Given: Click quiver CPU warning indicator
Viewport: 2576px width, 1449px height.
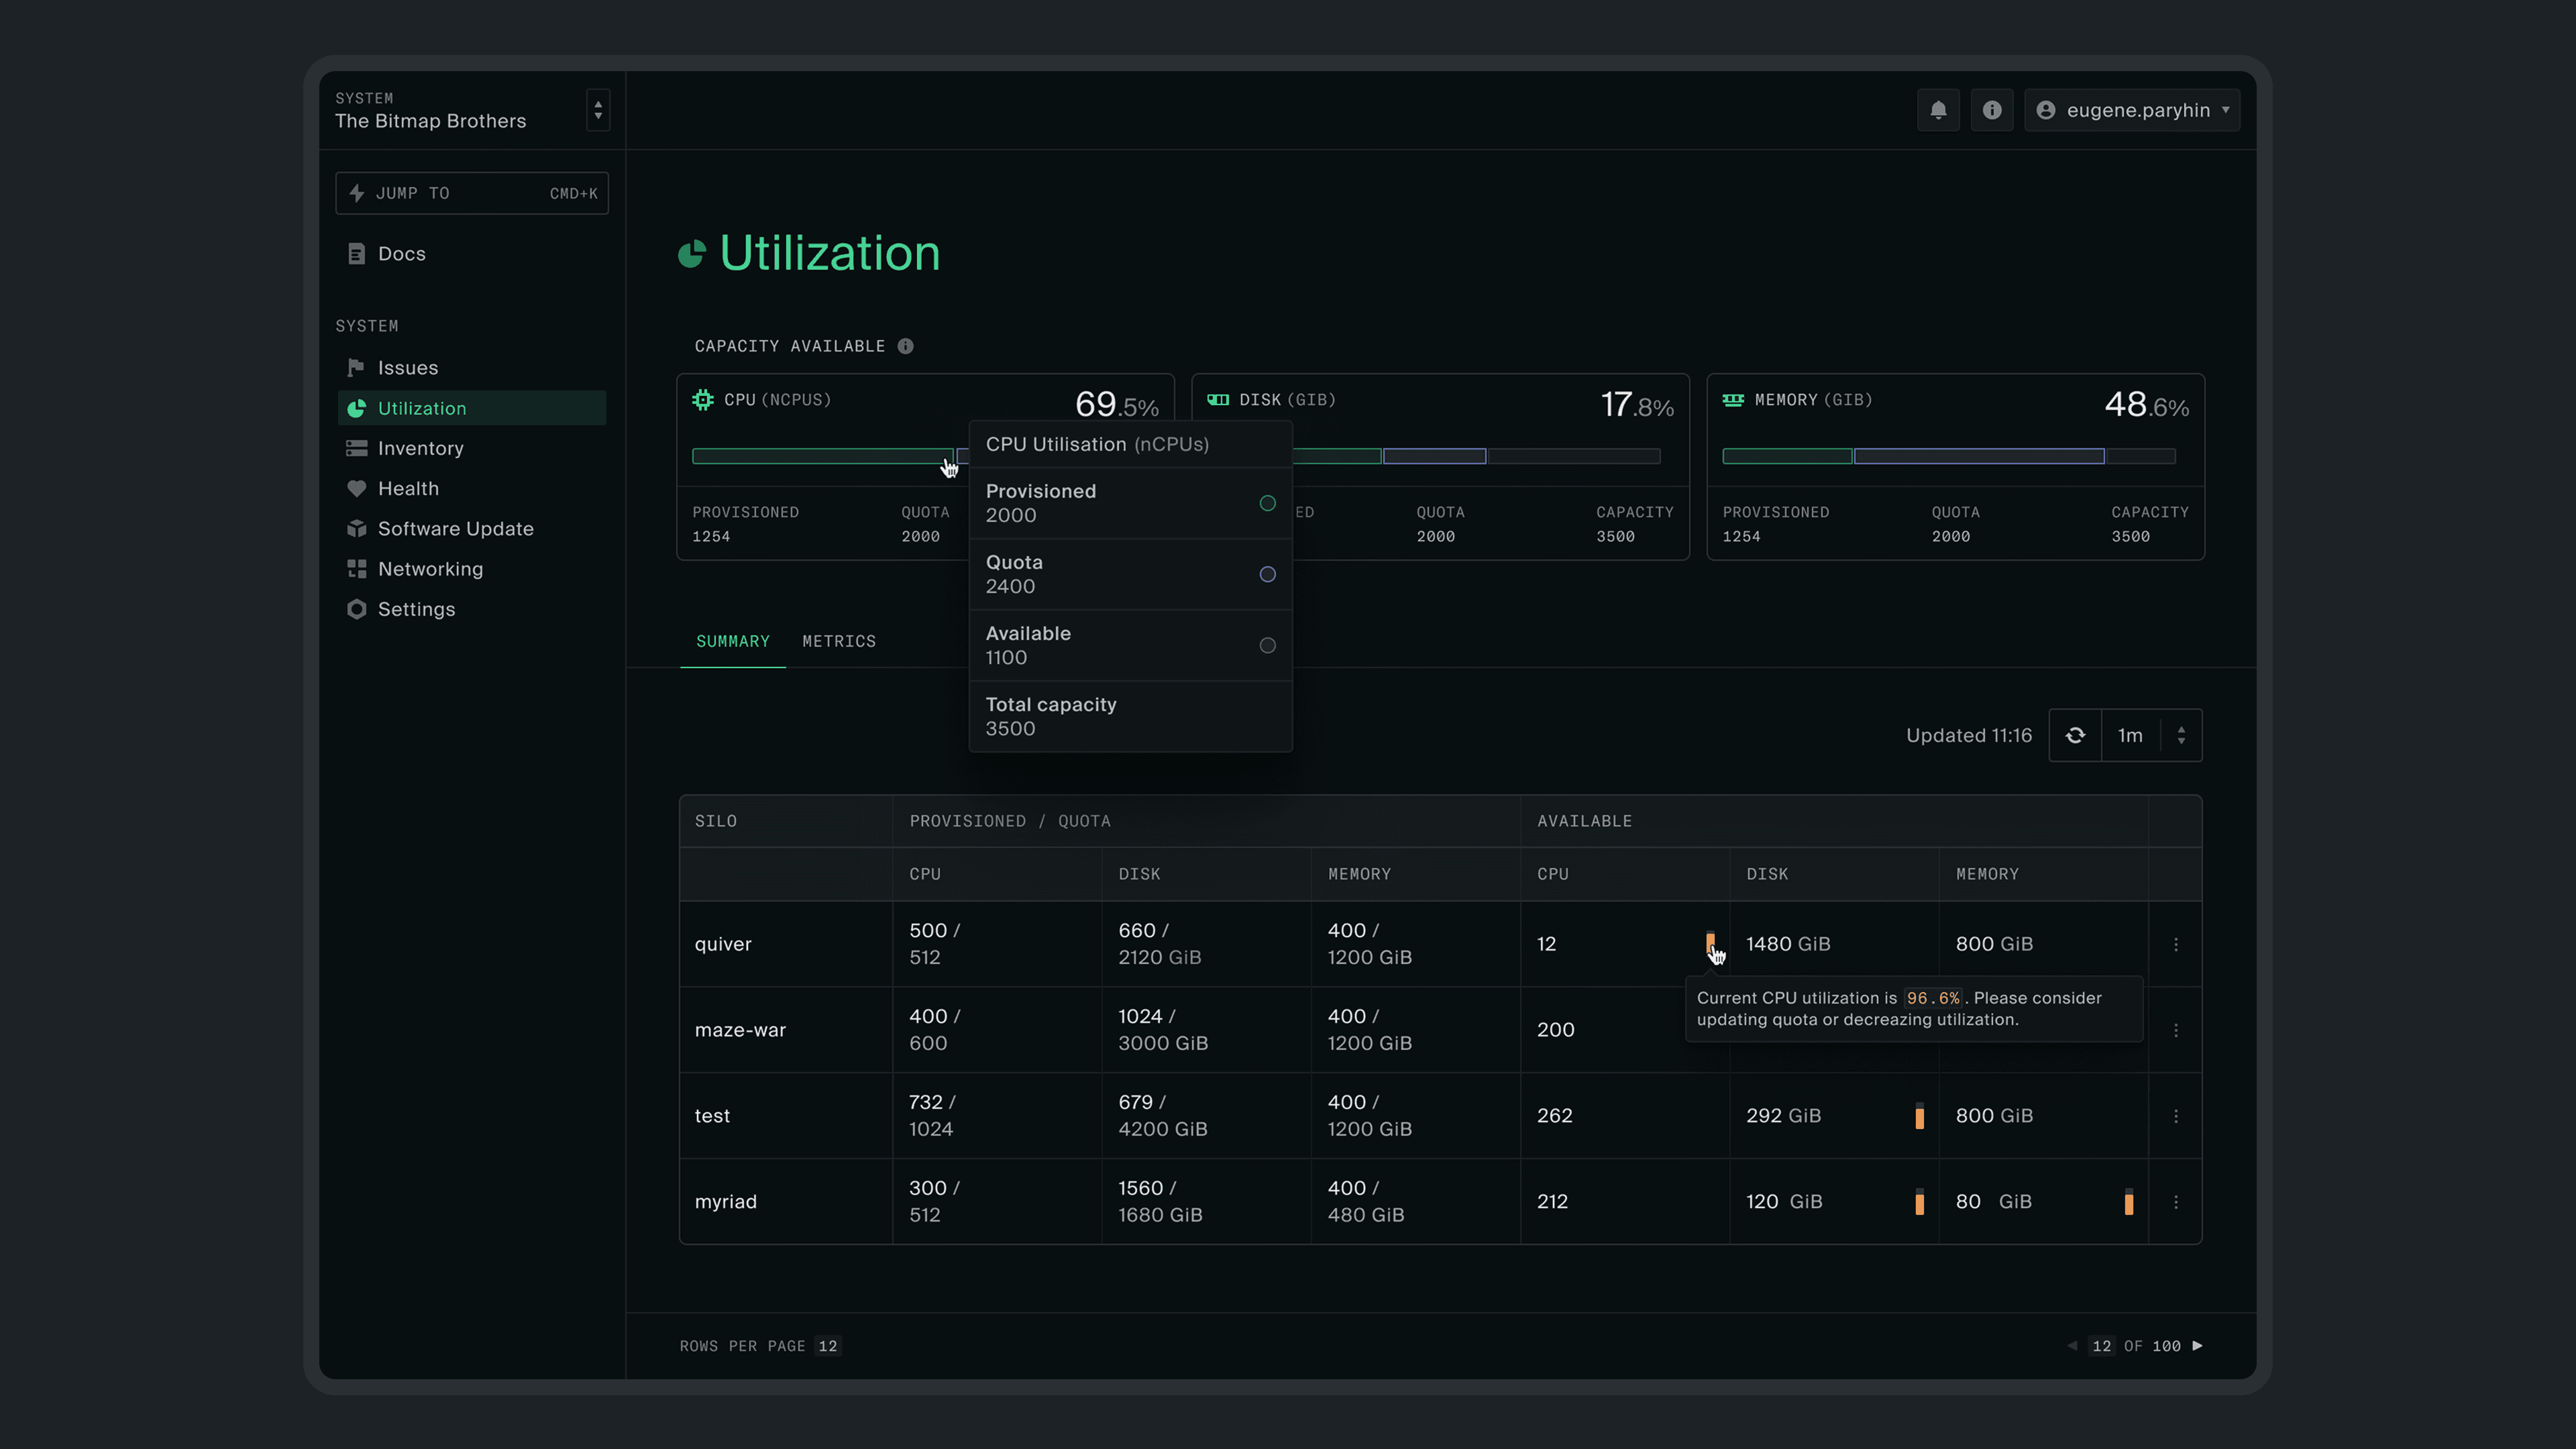Looking at the screenshot, I should click(1710, 943).
